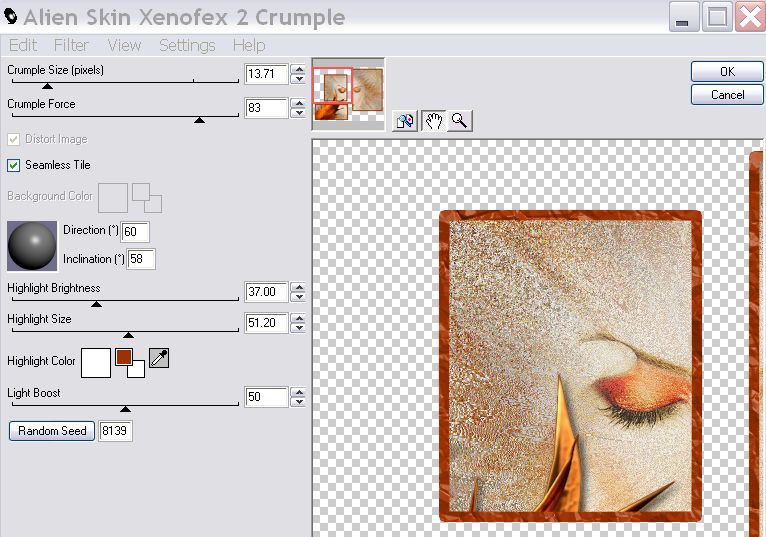
Task: Decrease Light Boost with down arrow
Action: [x=298, y=402]
